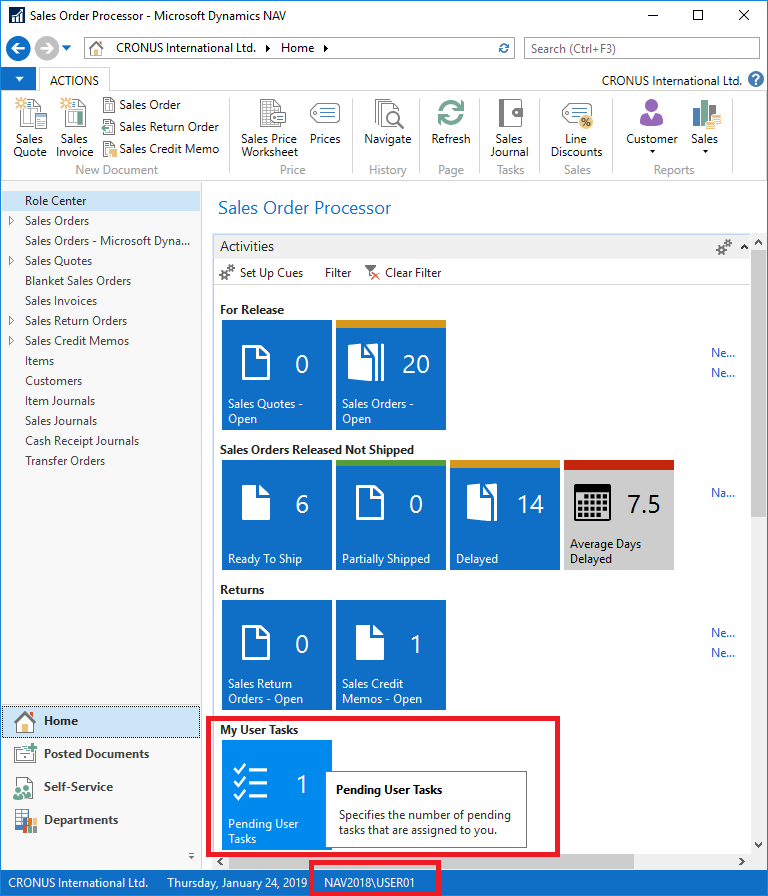Viewport: 768px width, 896px height.
Task: Open Customers in navigation pane
Action: (53, 381)
